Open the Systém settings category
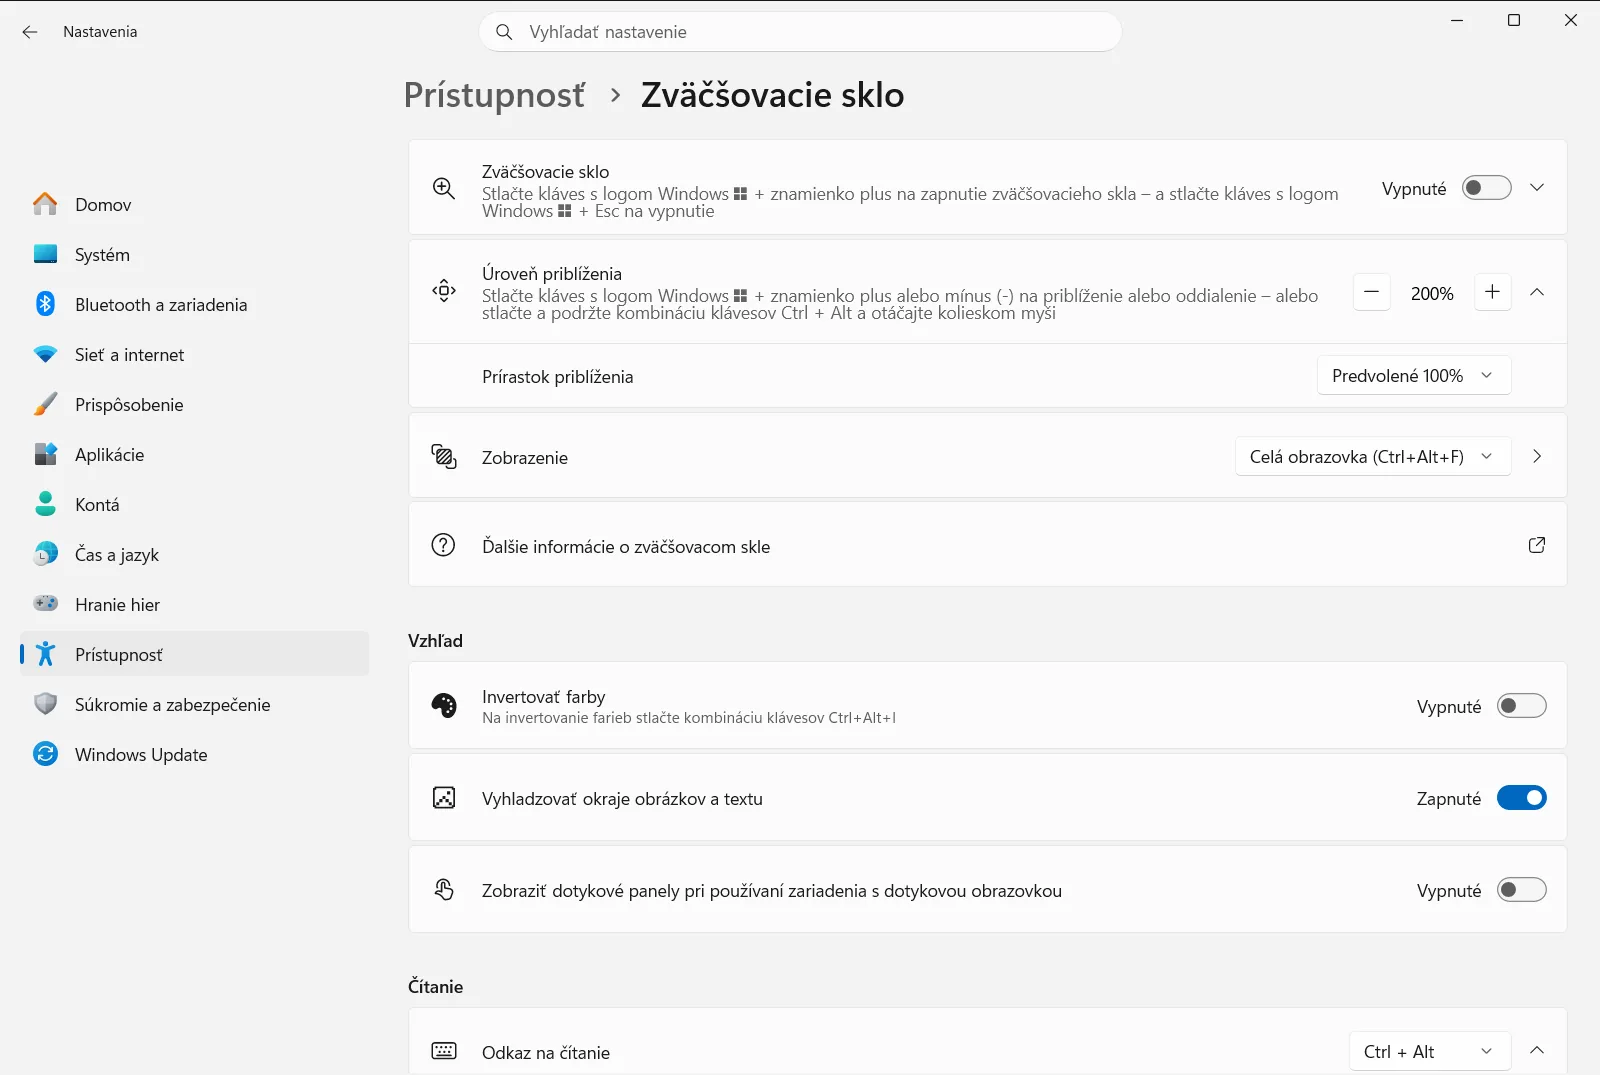Screen dimensions: 1600x1075 point(195,254)
